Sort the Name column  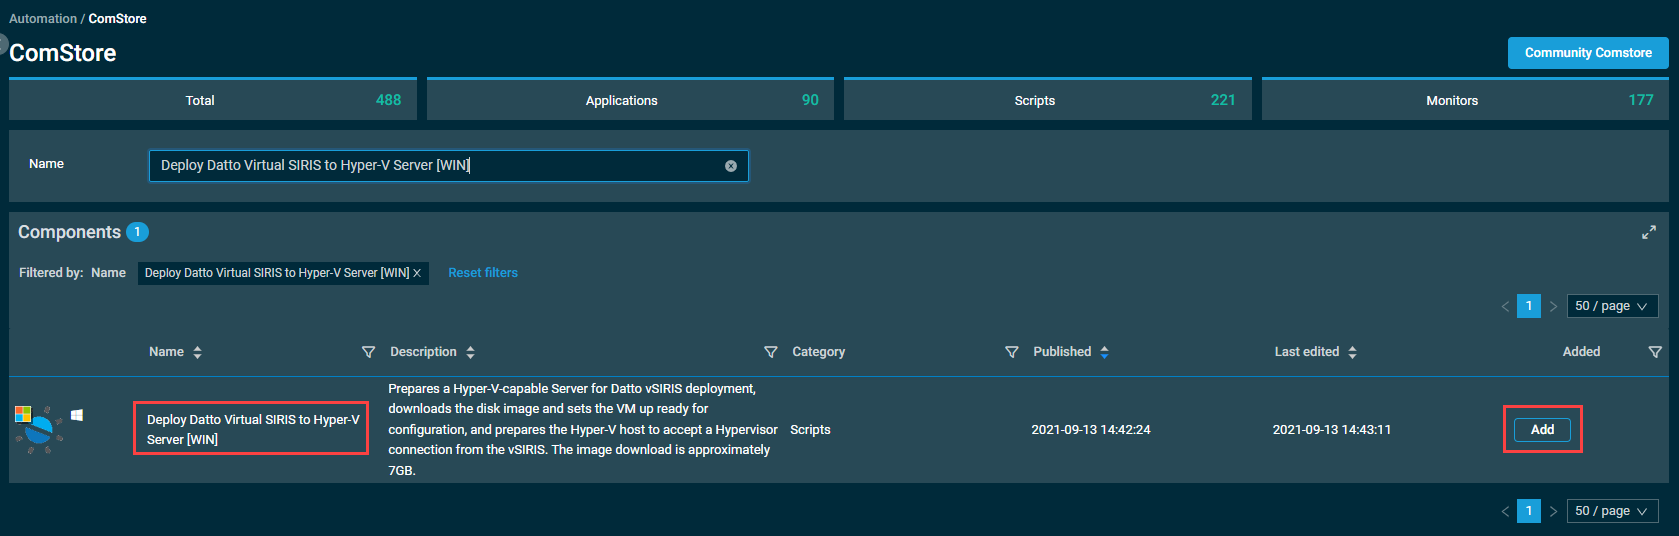(198, 352)
